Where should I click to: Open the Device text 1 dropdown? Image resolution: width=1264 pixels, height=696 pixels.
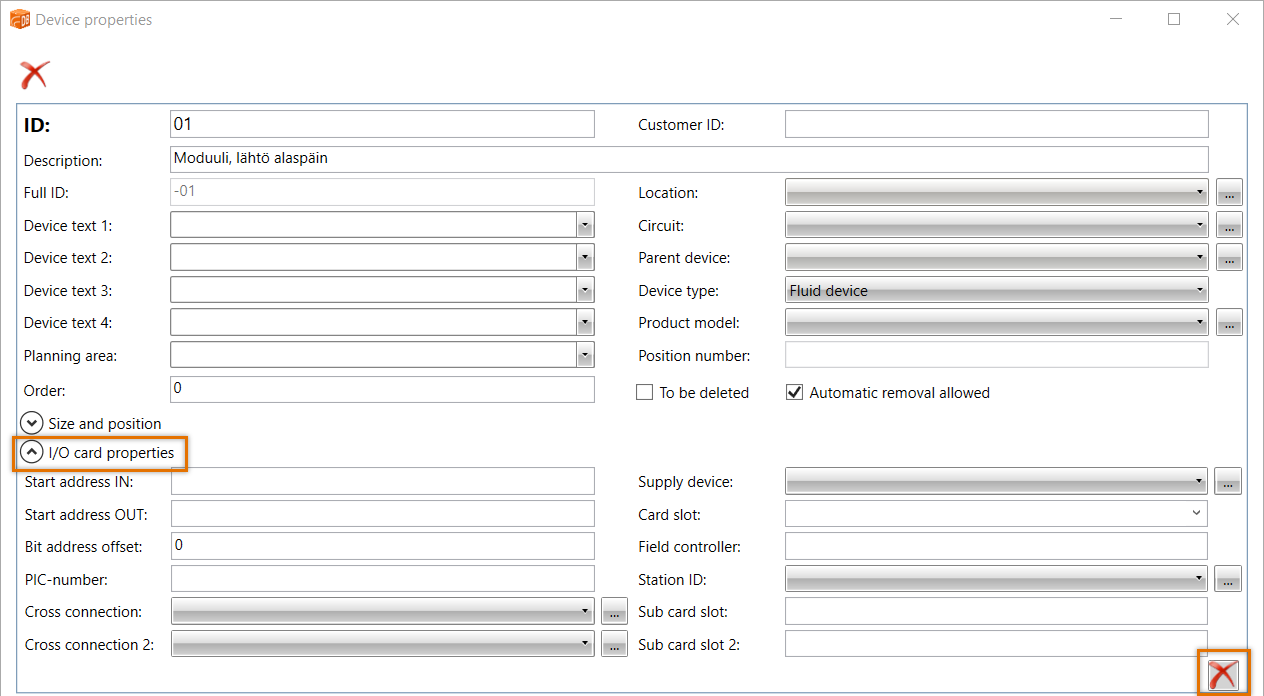click(x=585, y=226)
